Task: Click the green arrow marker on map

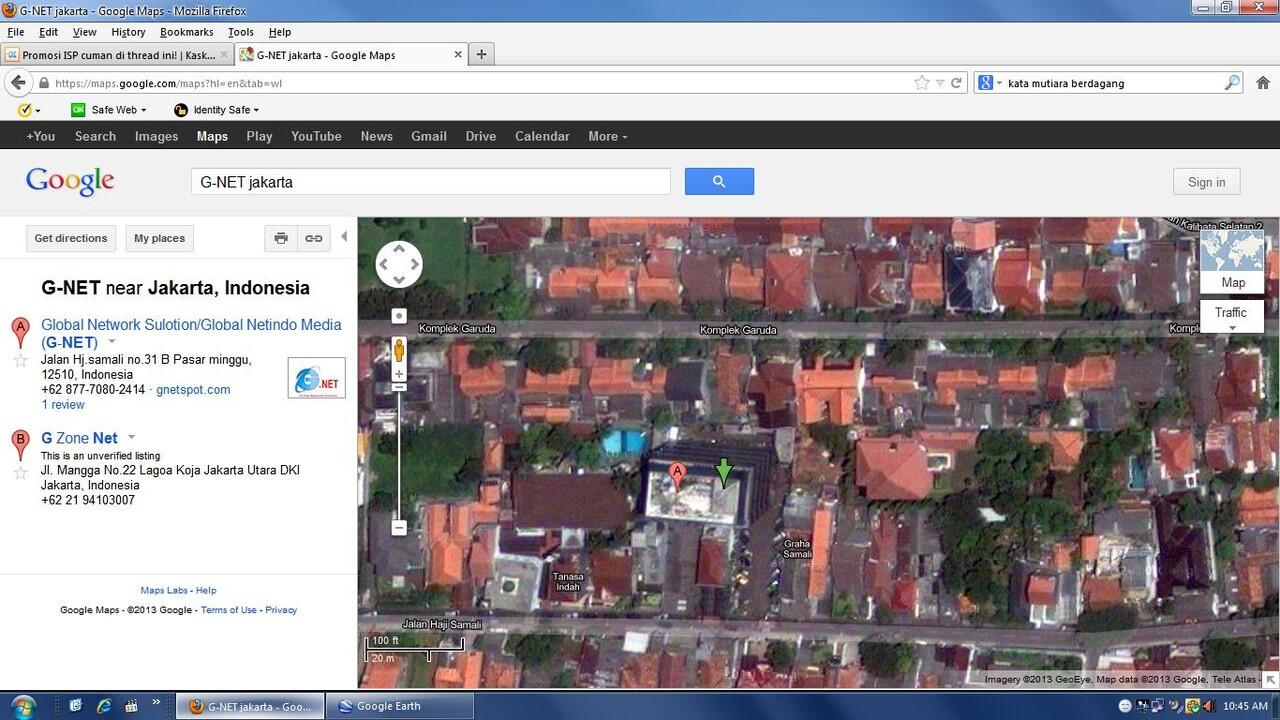Action: coord(724,472)
